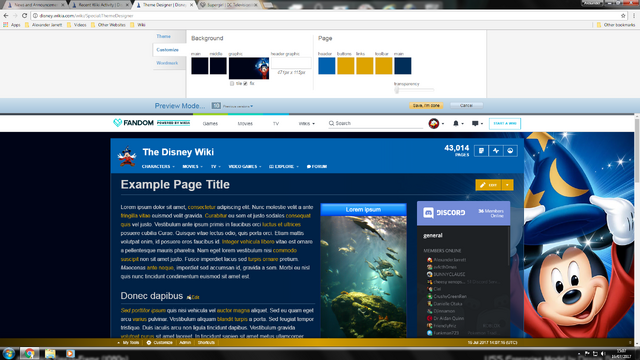Open the Edit button dropdown arrow
640x360 pixels.
point(507,185)
